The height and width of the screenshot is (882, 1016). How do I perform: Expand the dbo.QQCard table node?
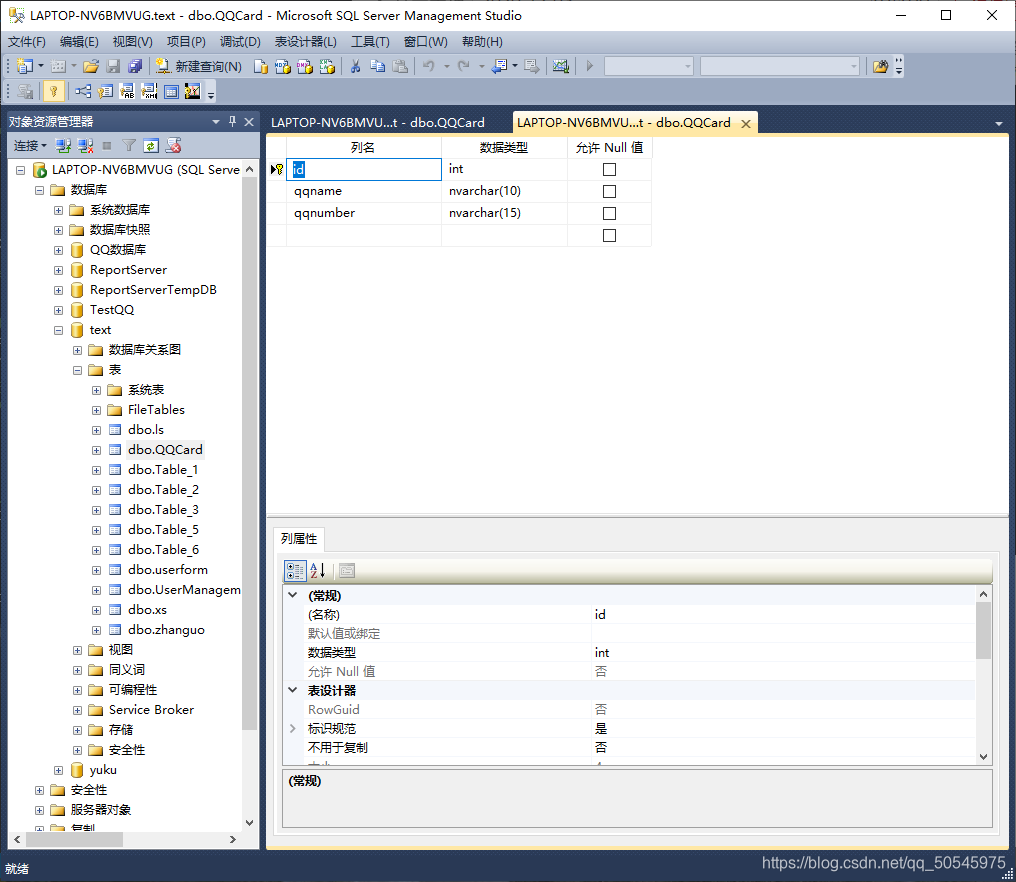click(x=97, y=450)
